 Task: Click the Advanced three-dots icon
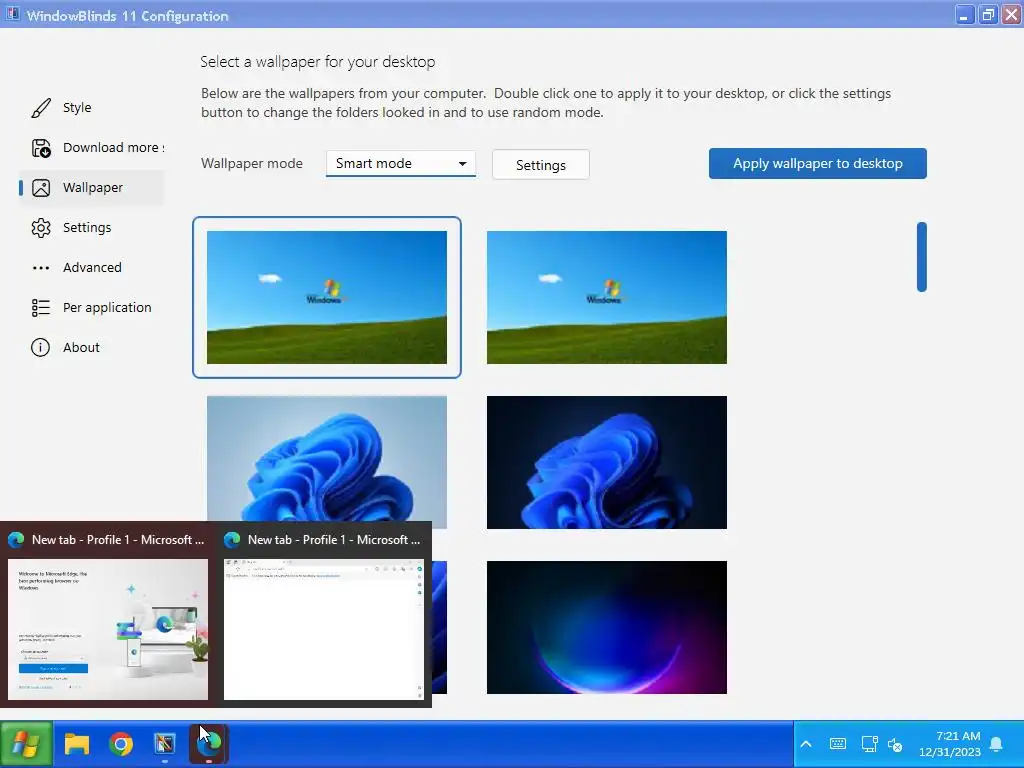coord(40,268)
